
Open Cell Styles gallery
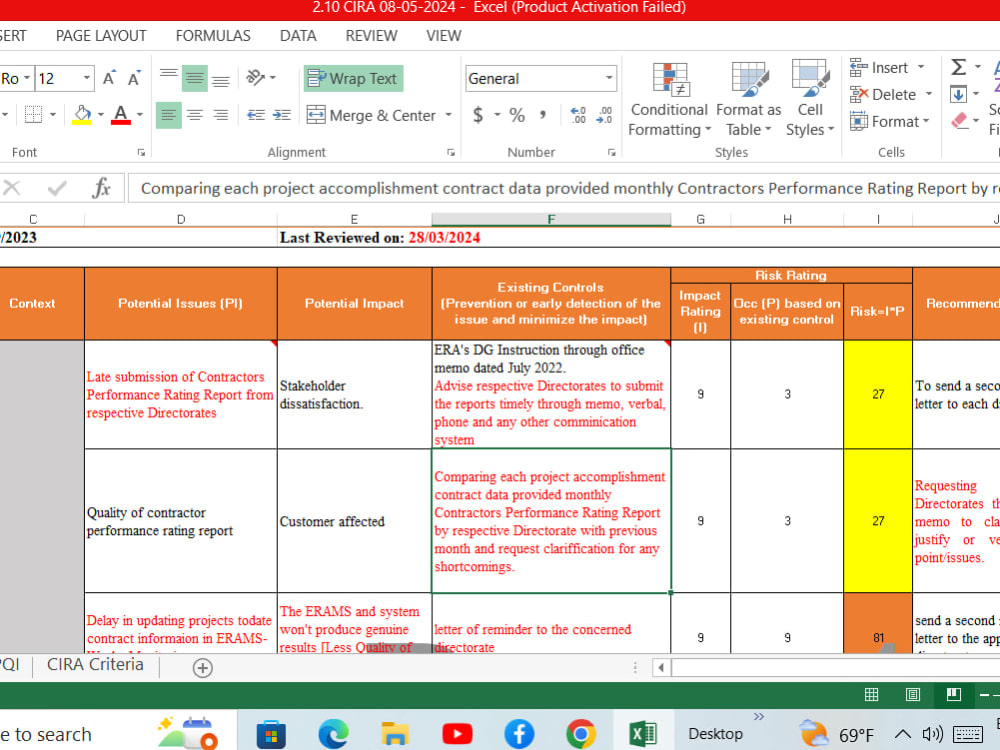810,99
